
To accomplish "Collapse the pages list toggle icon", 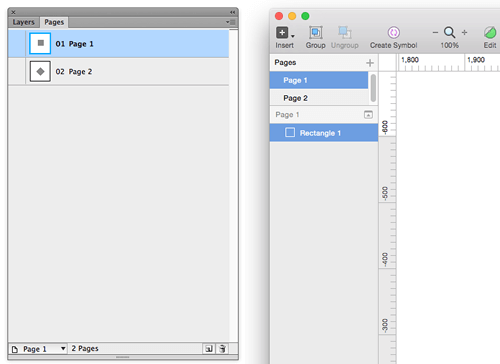I will [368, 115].
